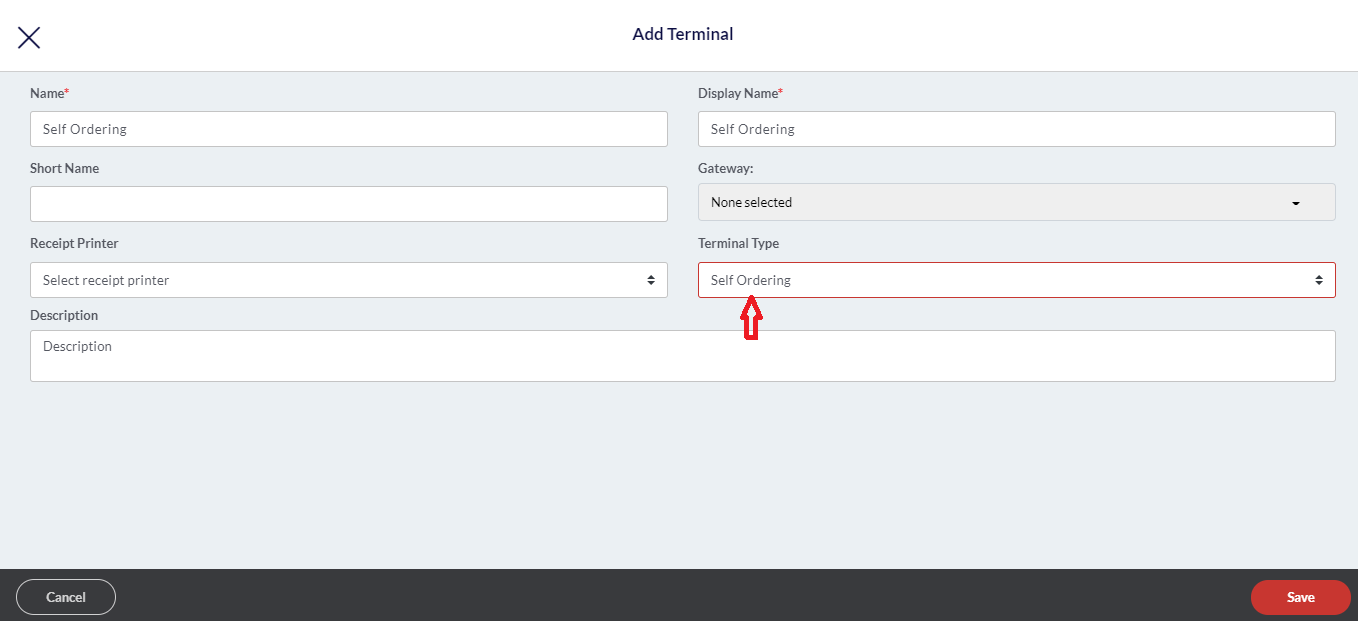This screenshot has height=621, width=1358.
Task: Close the Add Terminal form using X
Action: 29,37
